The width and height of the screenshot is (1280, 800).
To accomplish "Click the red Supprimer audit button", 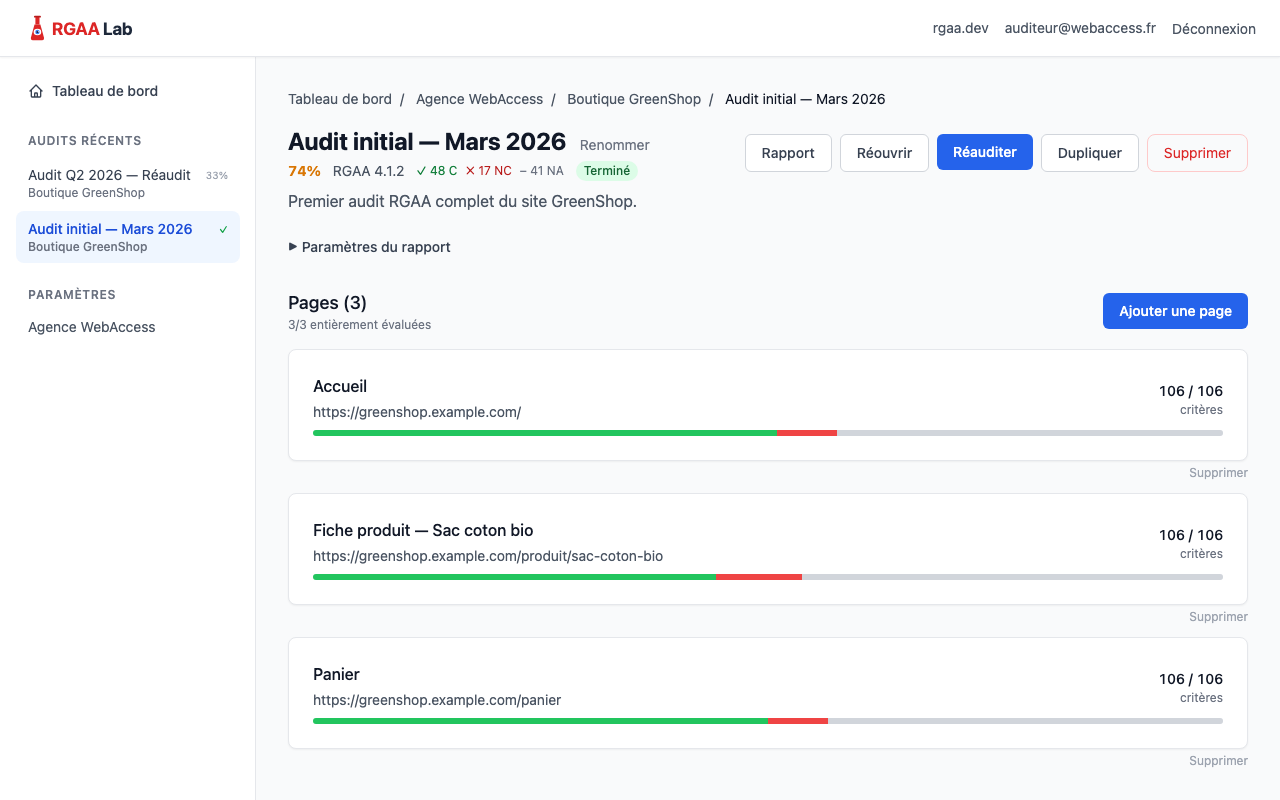I will coord(1197,153).
